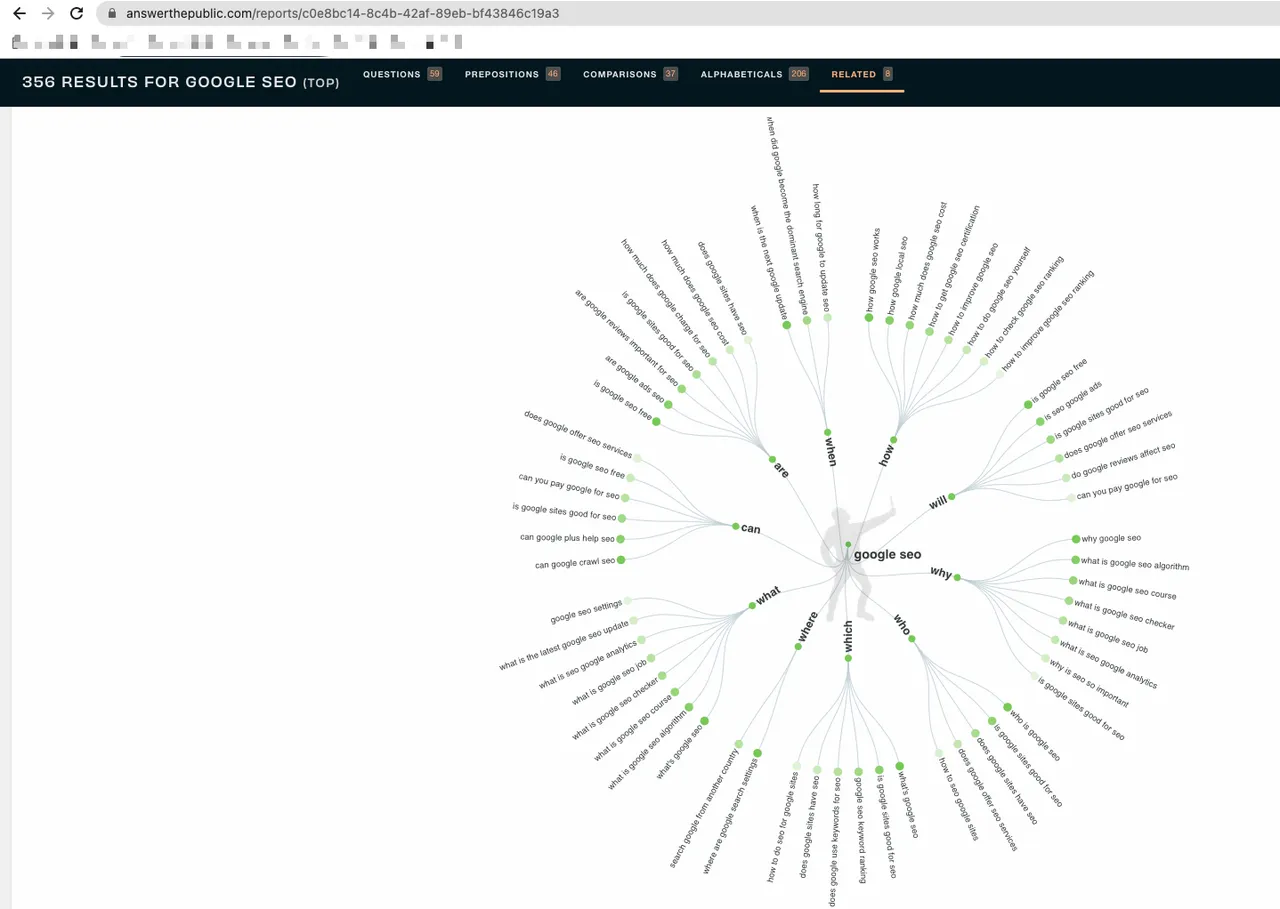Click 'does google use keywords for seo'
Viewport: 1280px width, 909px height.
coord(835,843)
